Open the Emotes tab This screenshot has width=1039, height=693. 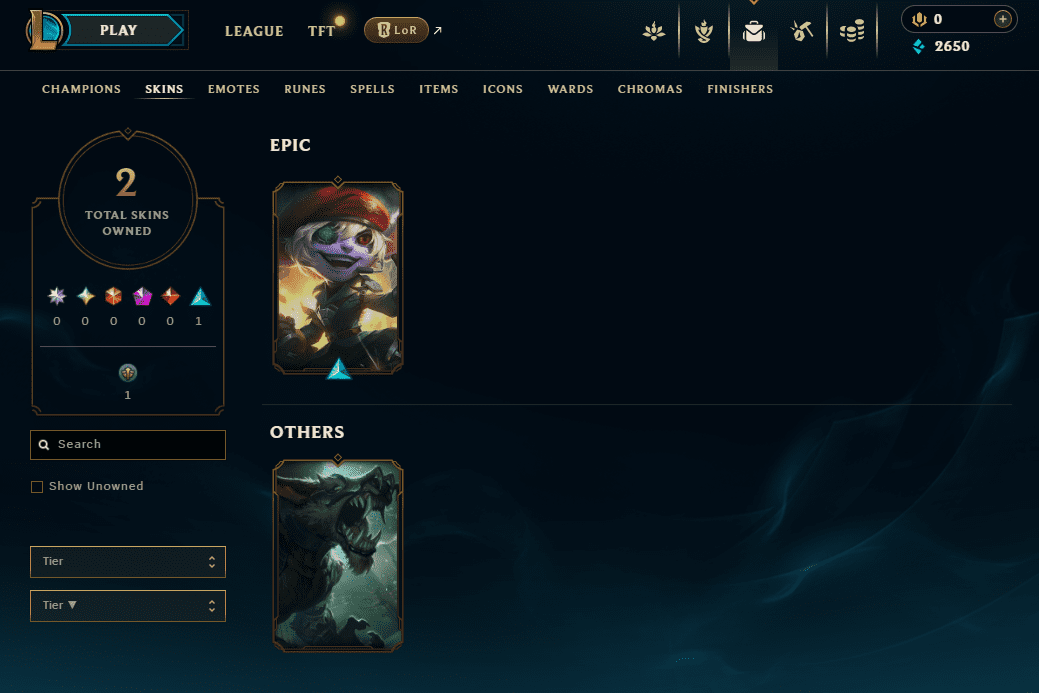pos(234,89)
